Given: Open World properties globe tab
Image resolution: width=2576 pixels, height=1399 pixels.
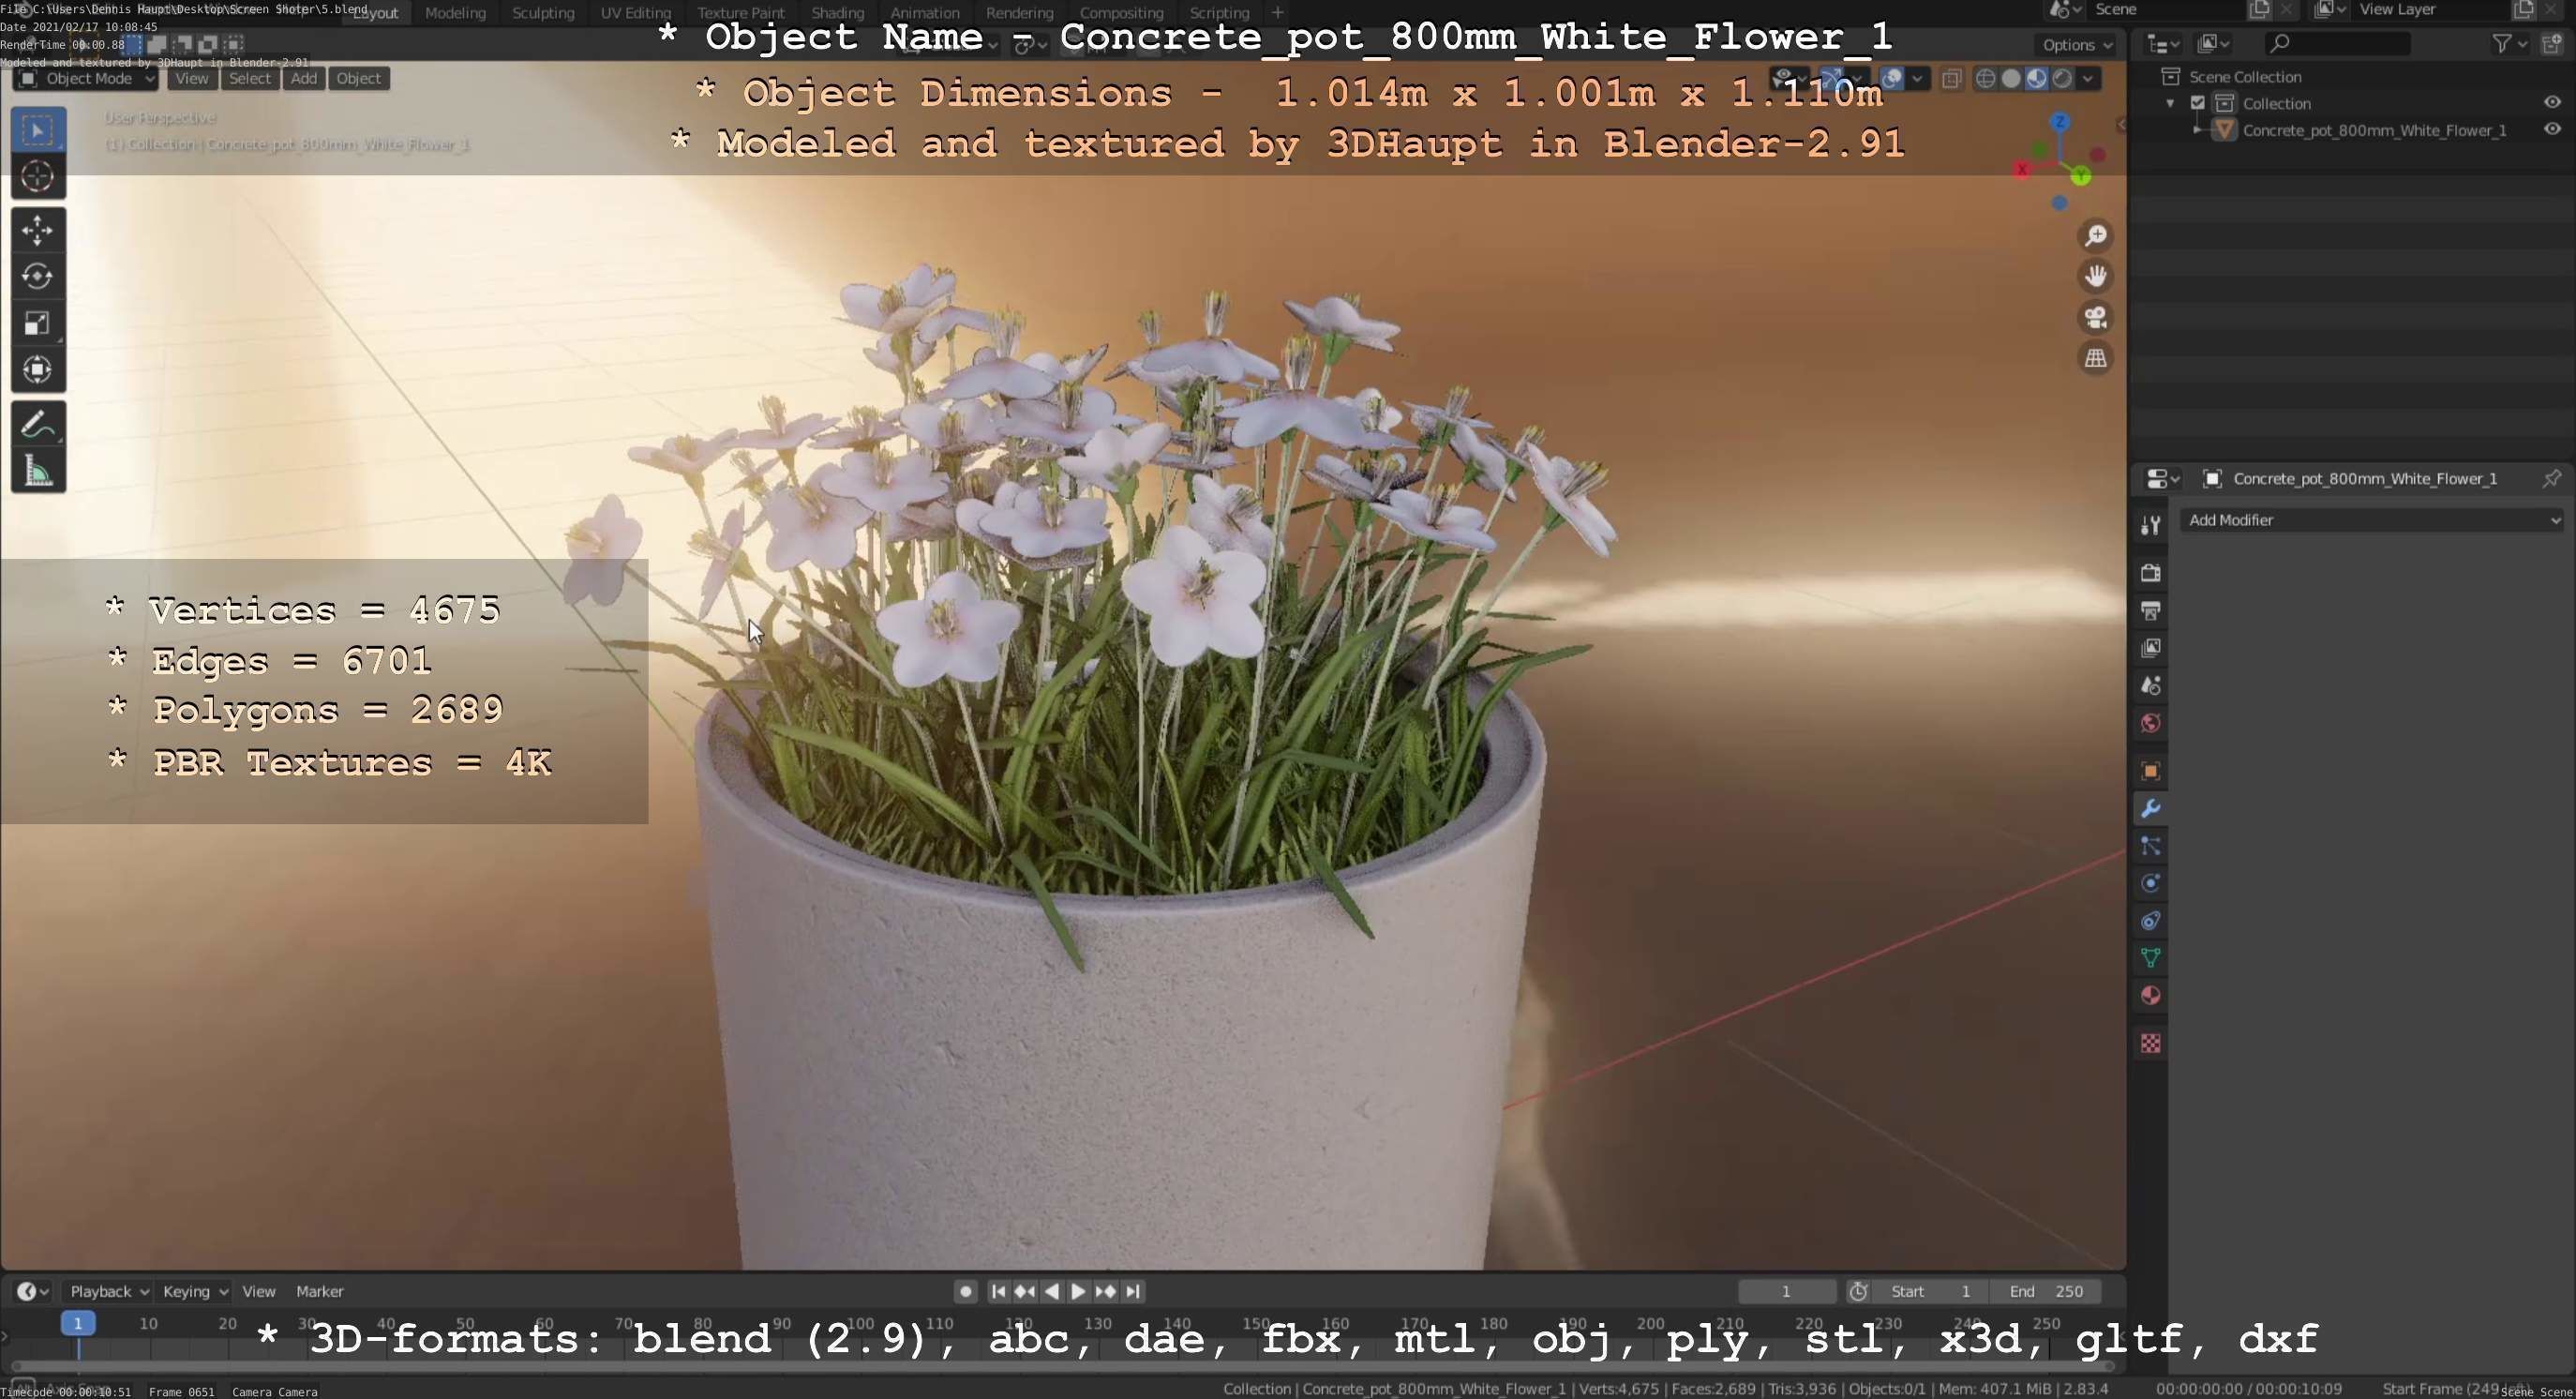Looking at the screenshot, I should pyautogui.click(x=2150, y=723).
